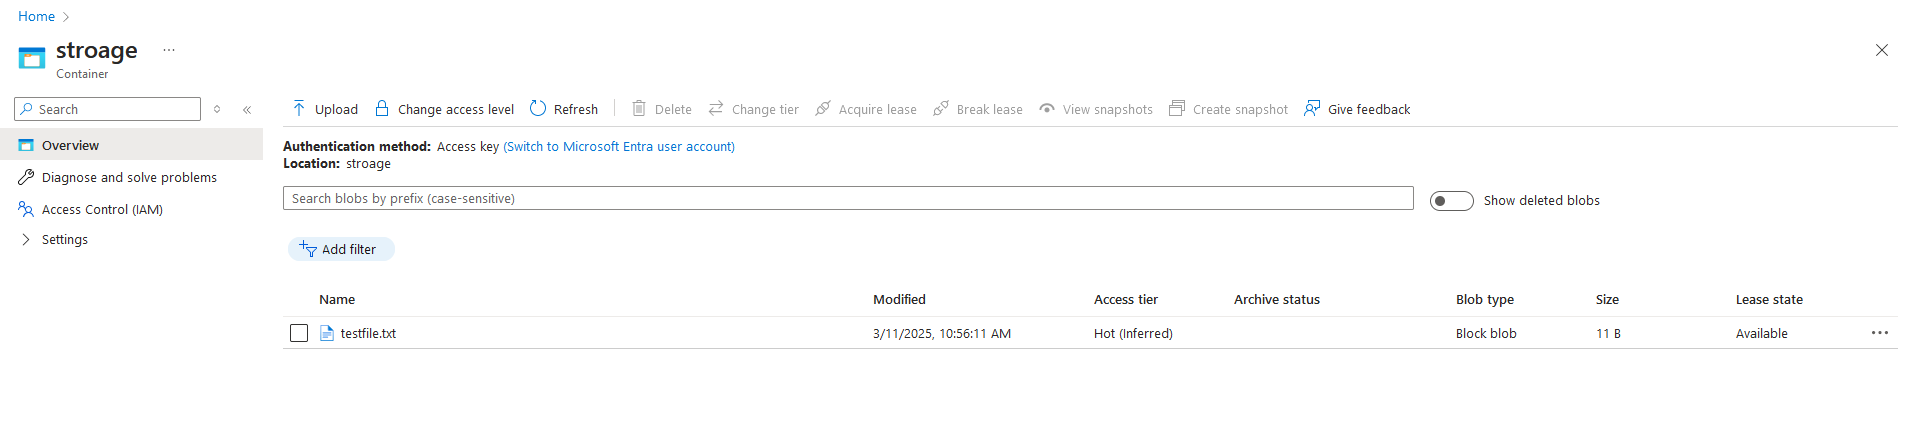Click the Refresh circular arrow icon

click(x=538, y=108)
